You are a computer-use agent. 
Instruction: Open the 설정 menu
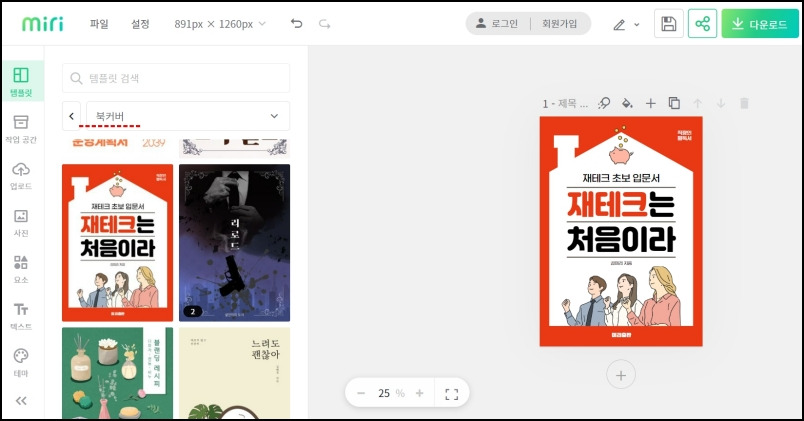coord(140,24)
